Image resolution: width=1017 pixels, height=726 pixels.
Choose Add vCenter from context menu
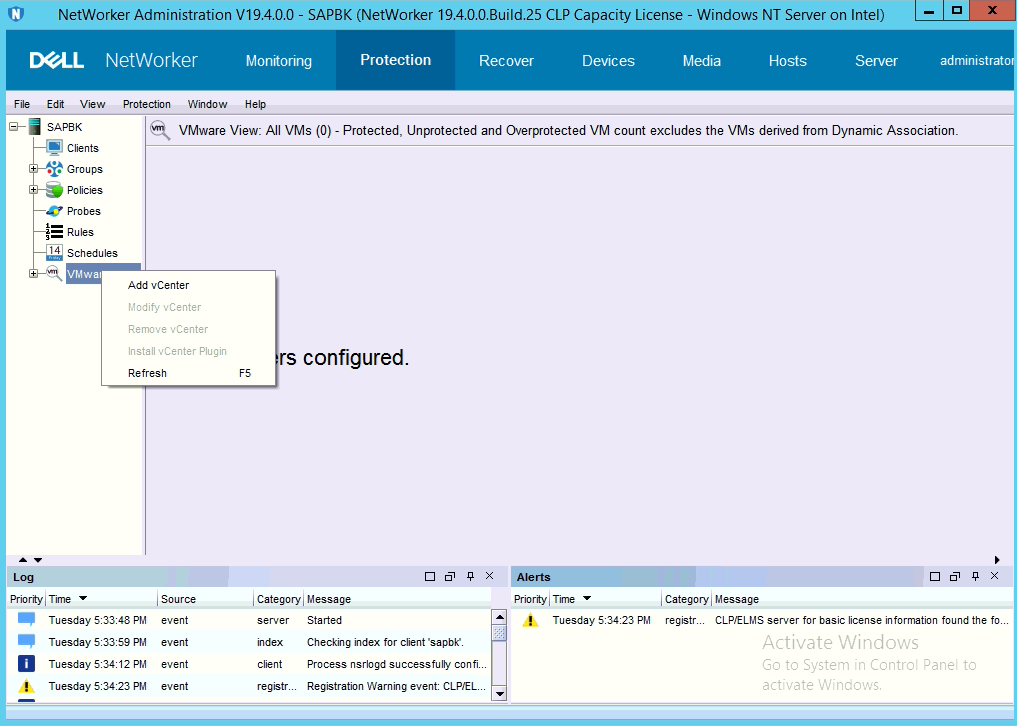[x=158, y=285]
